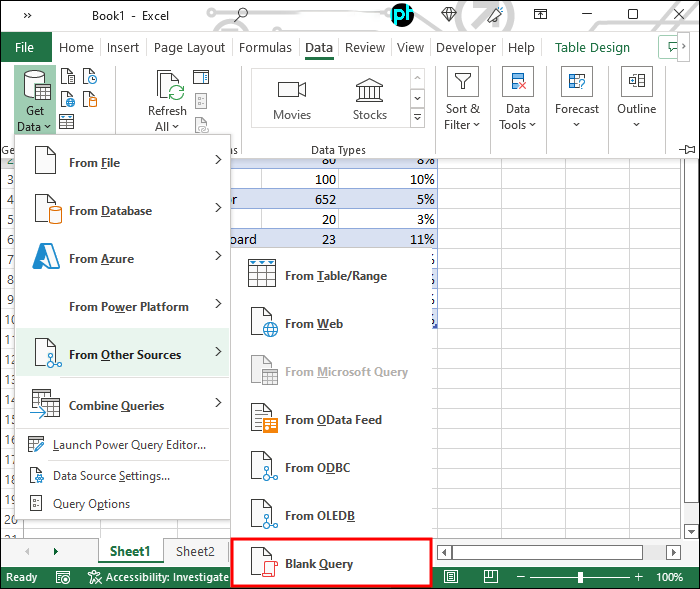Choose From OData Feed option

333,420
